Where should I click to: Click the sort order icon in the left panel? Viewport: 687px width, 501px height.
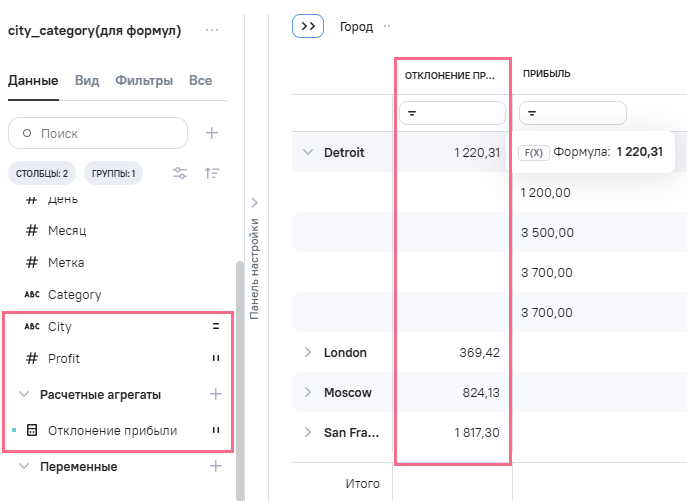211,173
